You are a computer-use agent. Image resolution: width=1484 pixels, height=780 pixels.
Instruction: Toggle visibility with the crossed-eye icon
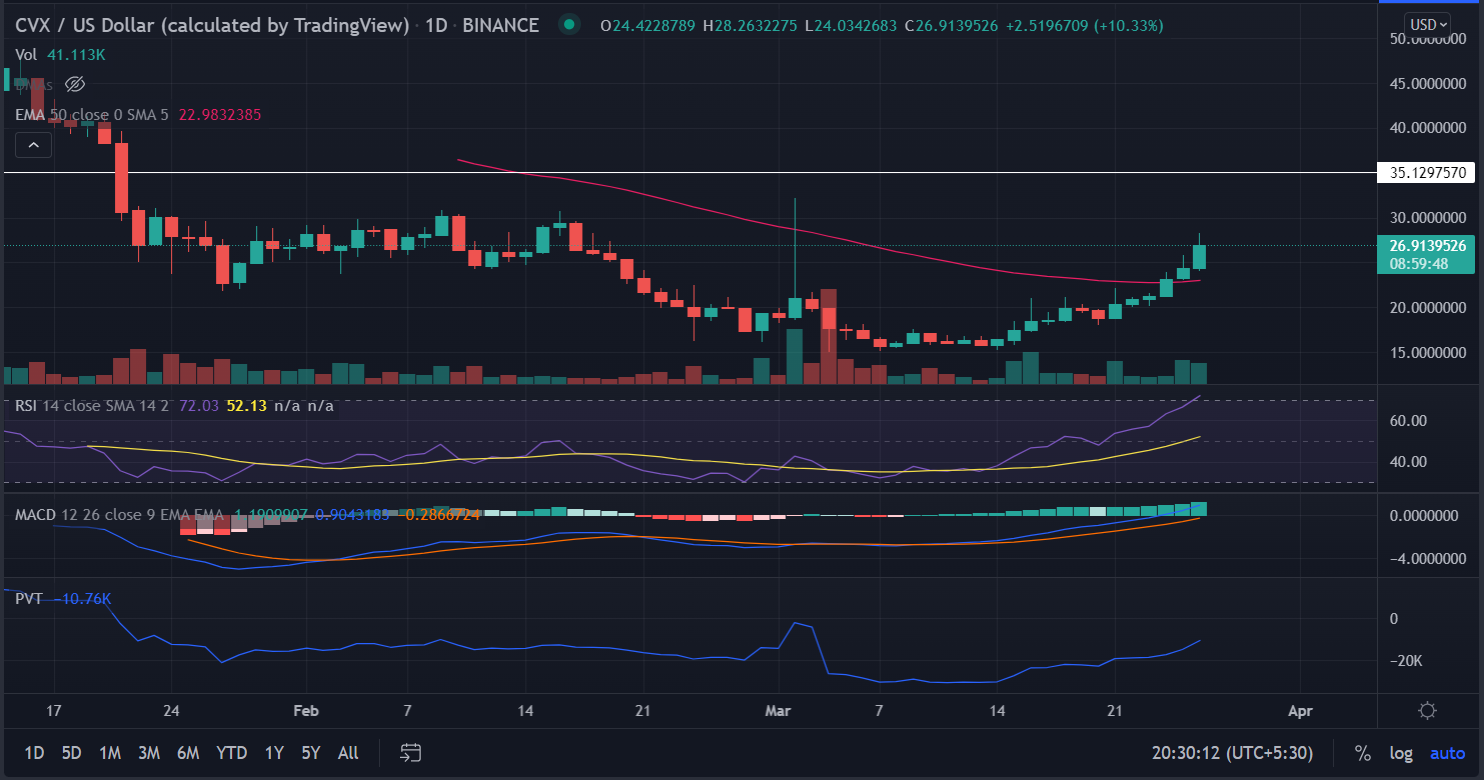75,84
